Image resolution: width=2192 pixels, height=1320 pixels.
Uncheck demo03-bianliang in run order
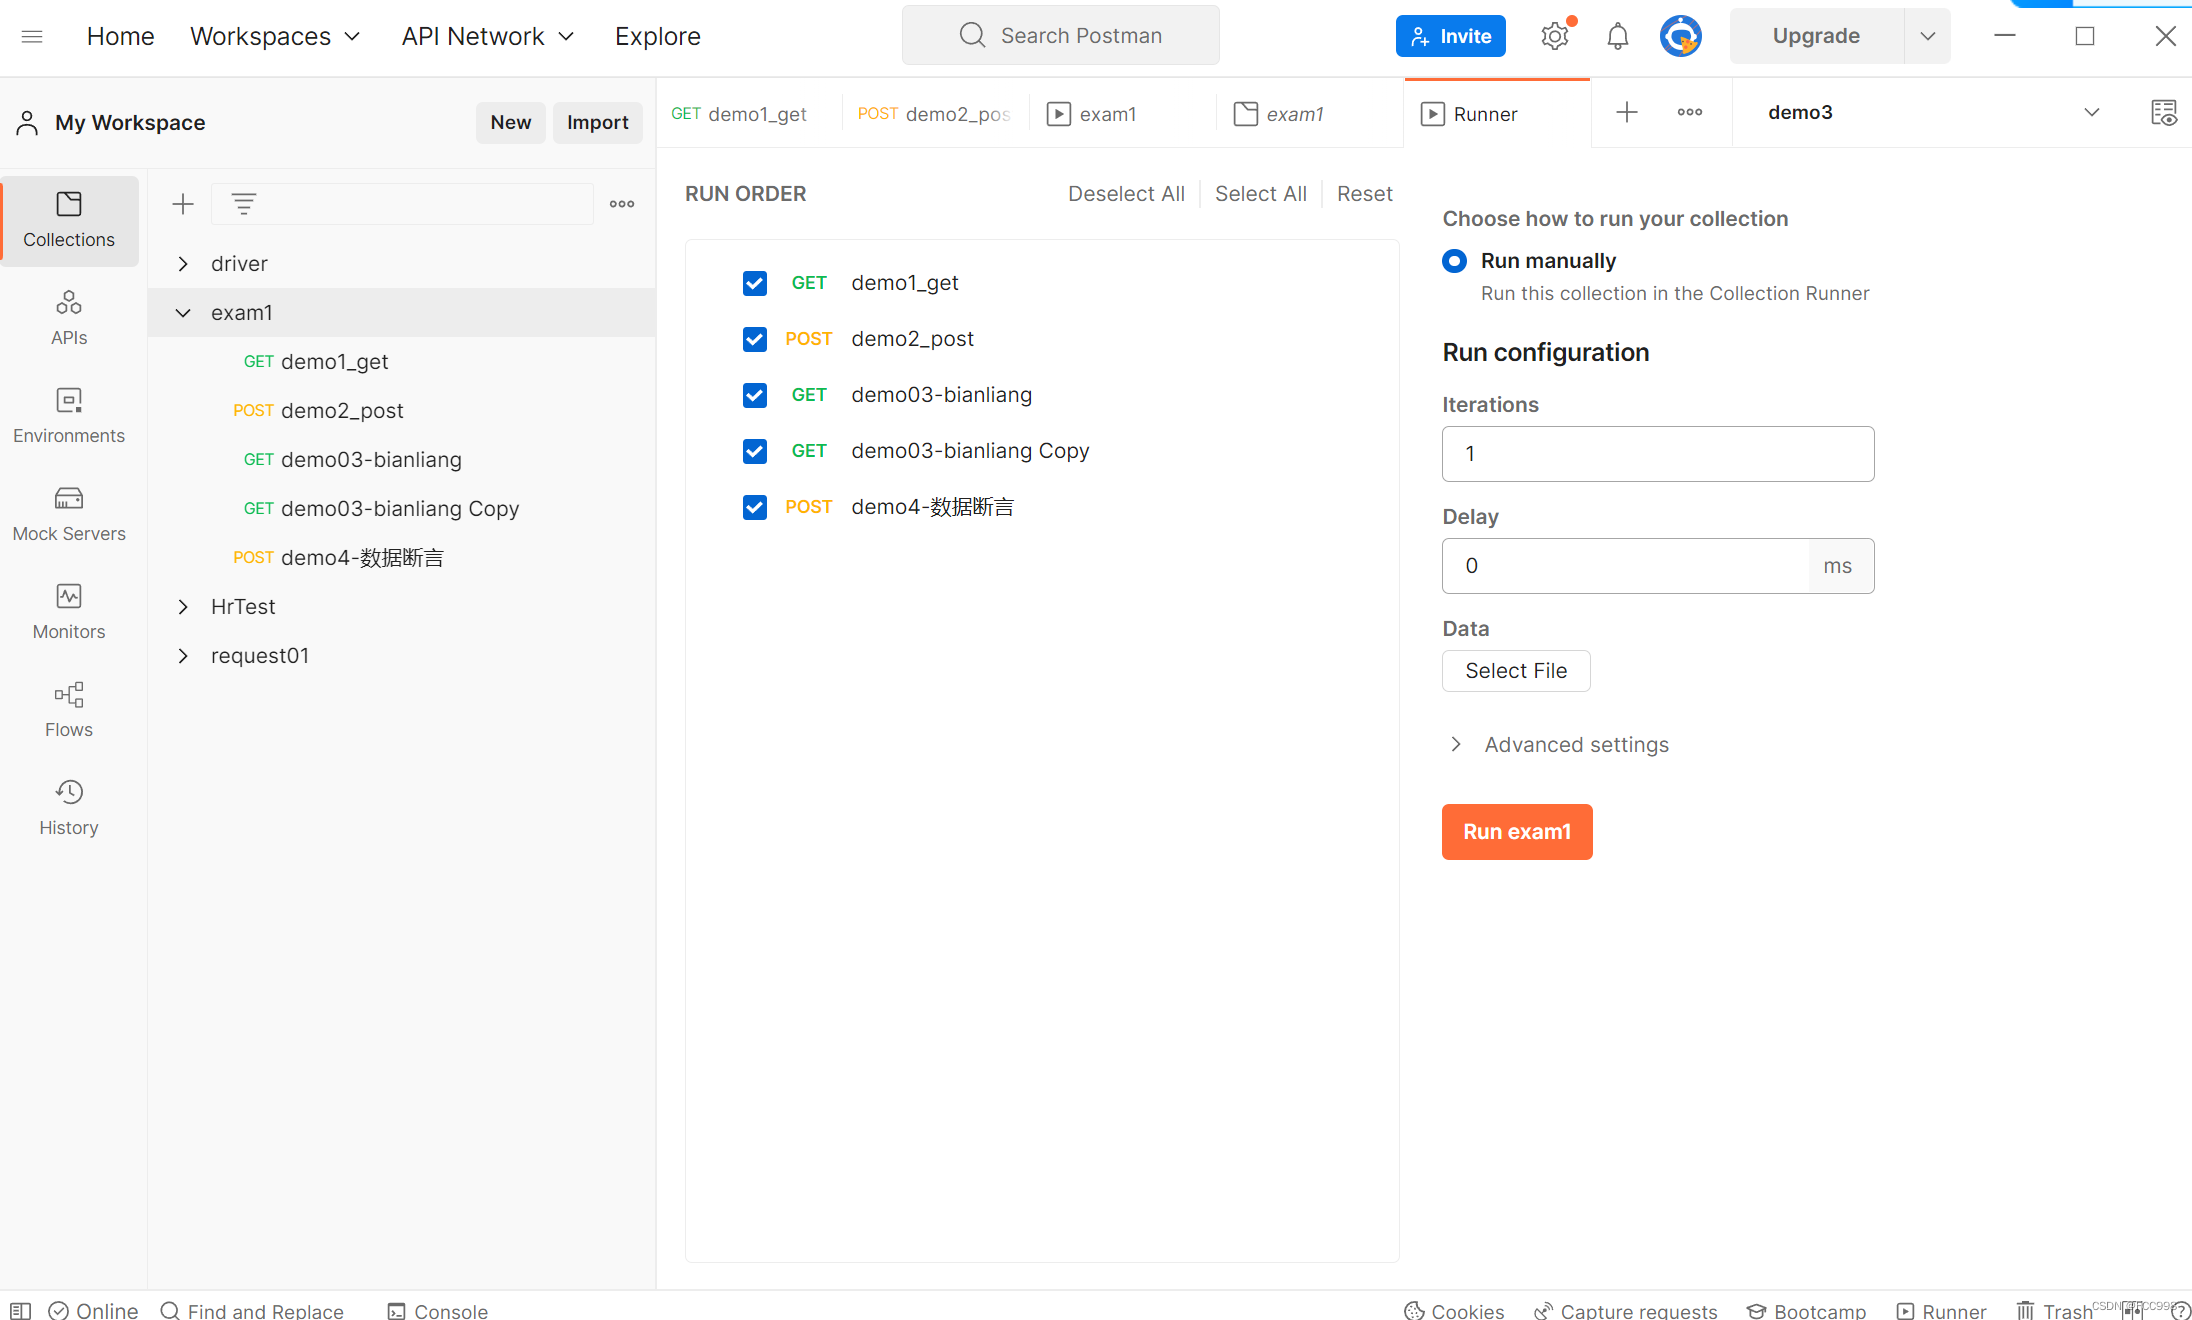(755, 395)
